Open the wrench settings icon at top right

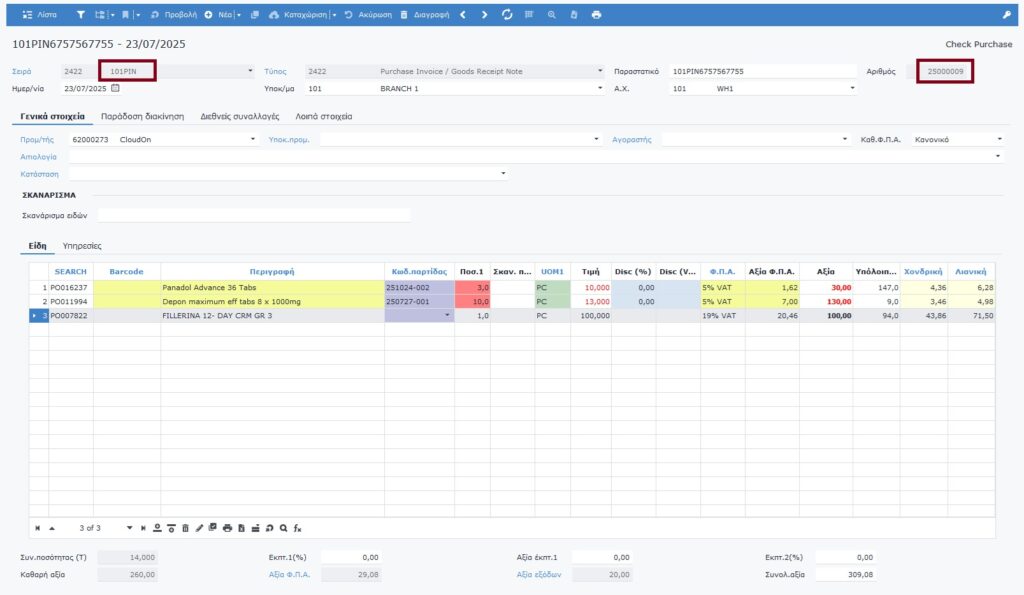1006,15
